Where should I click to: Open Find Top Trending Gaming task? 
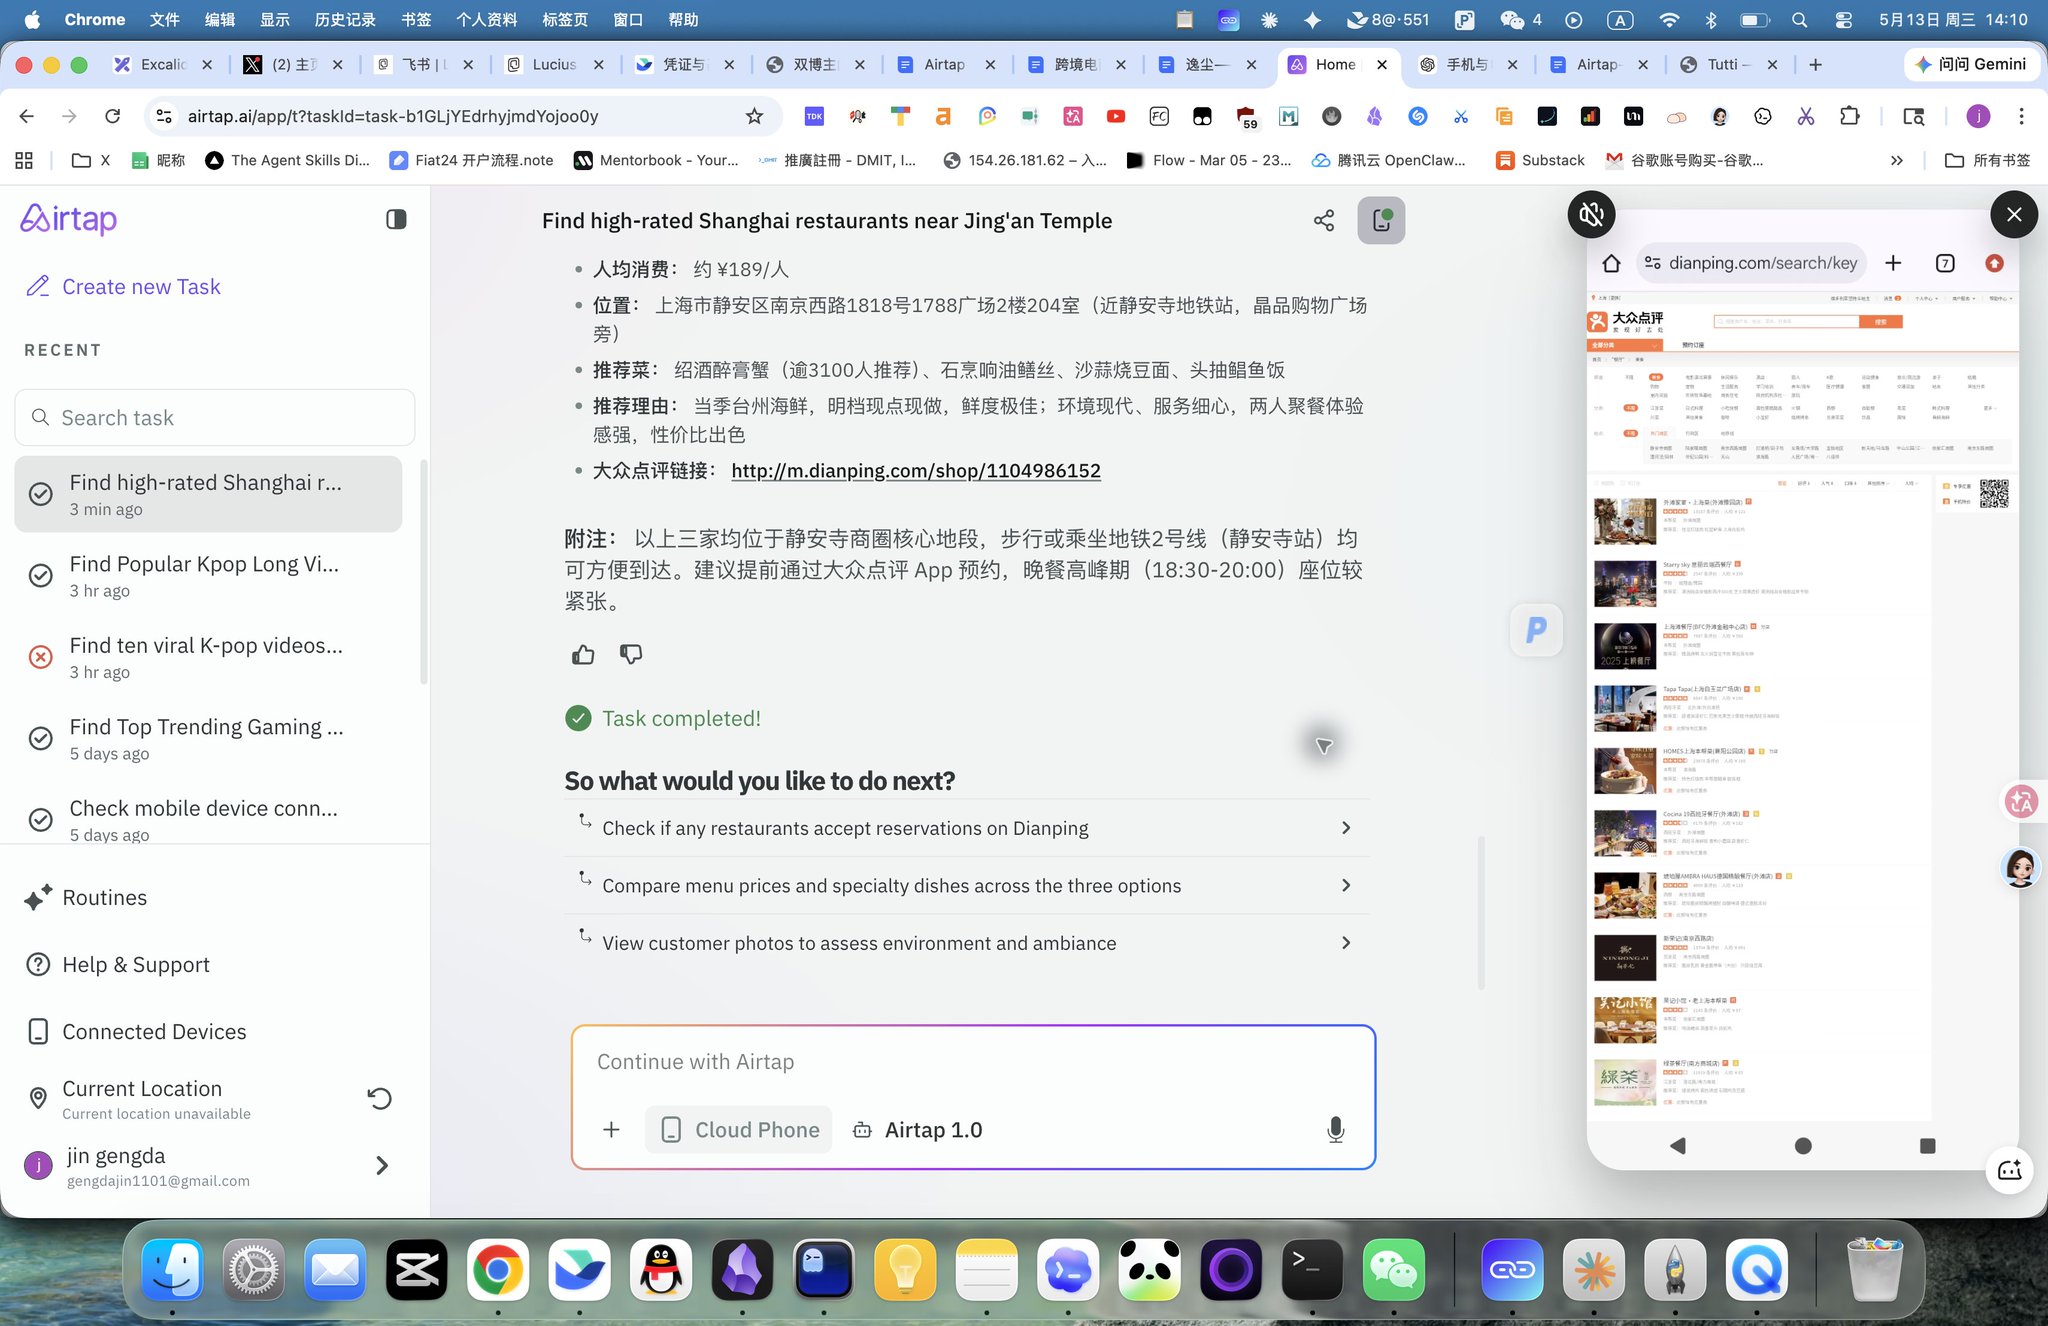pyautogui.click(x=208, y=739)
